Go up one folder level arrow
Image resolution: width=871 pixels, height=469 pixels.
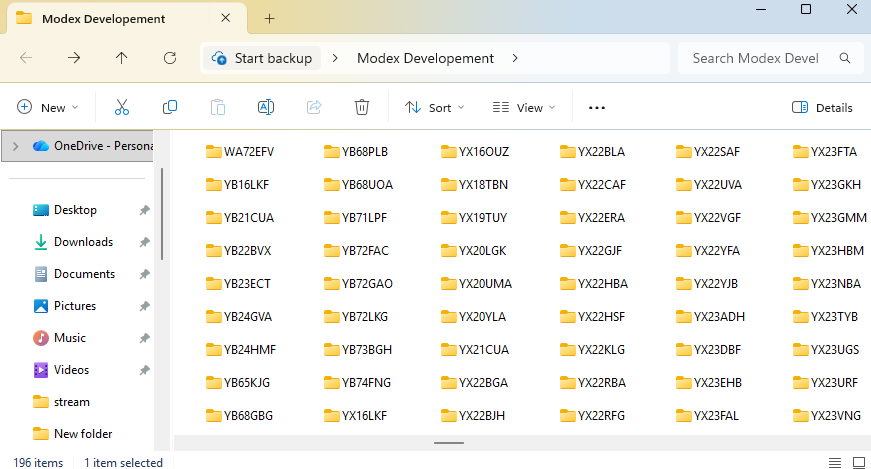122,58
